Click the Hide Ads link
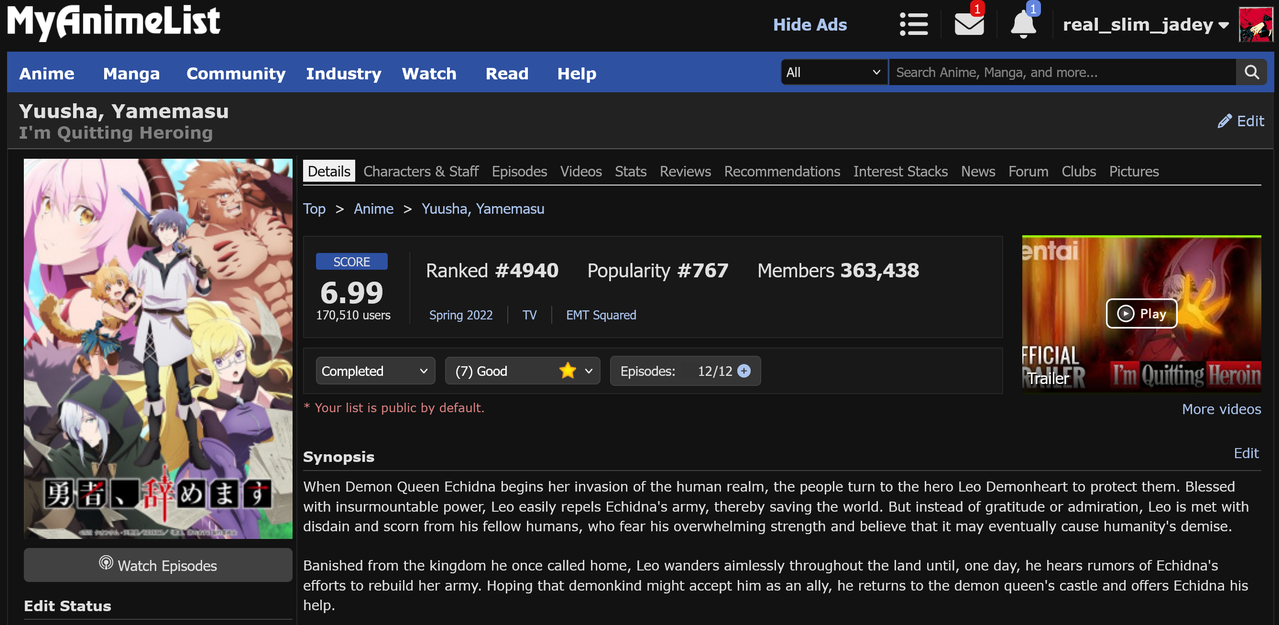Viewport: 1279px width, 625px height. 810,25
